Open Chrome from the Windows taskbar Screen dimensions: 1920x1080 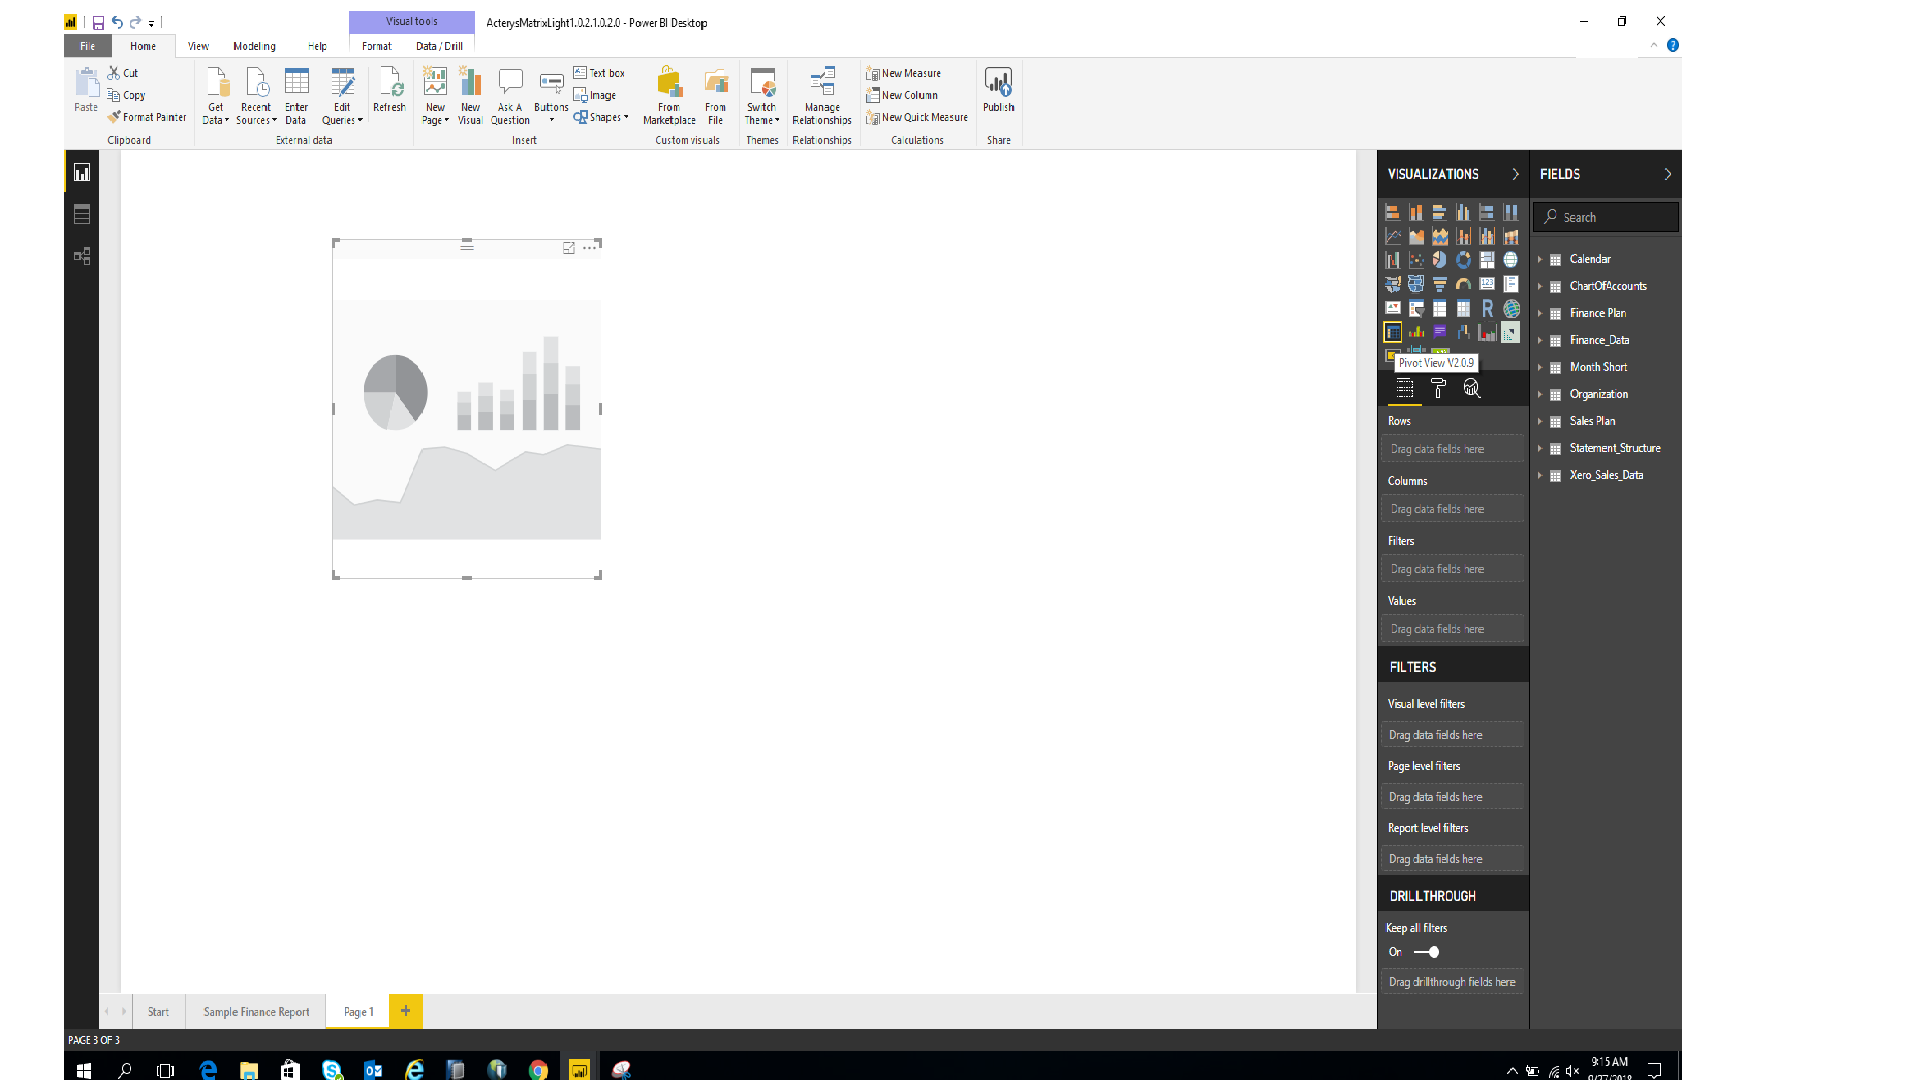pyautogui.click(x=538, y=1070)
